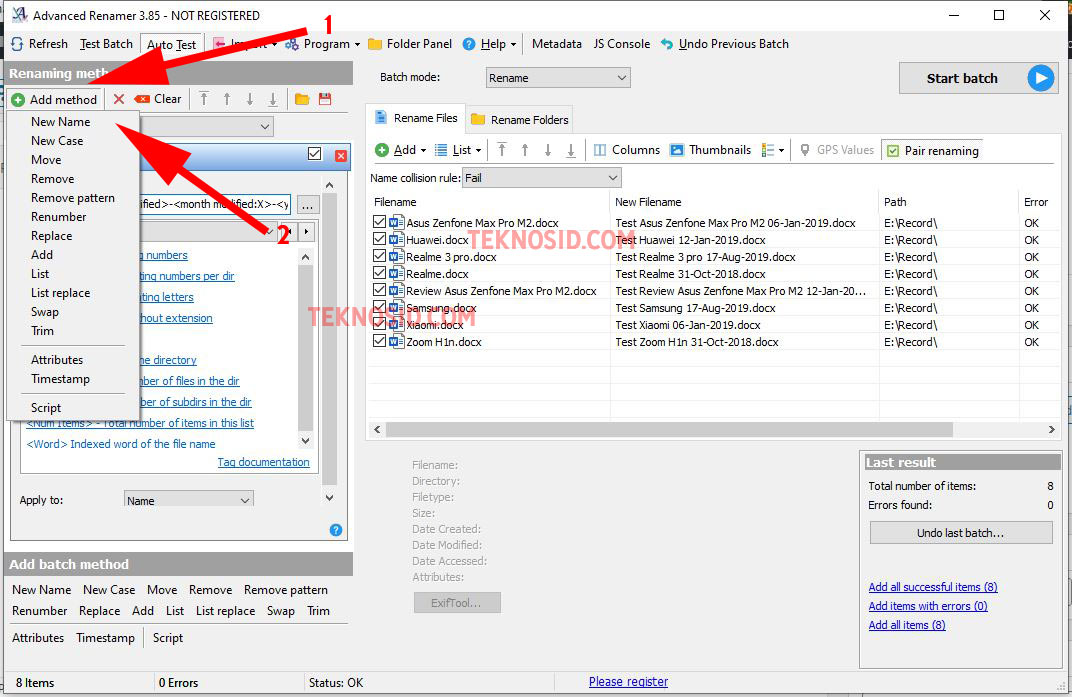Click Add all successful items (8) link
This screenshot has width=1072, height=697.
(x=933, y=587)
